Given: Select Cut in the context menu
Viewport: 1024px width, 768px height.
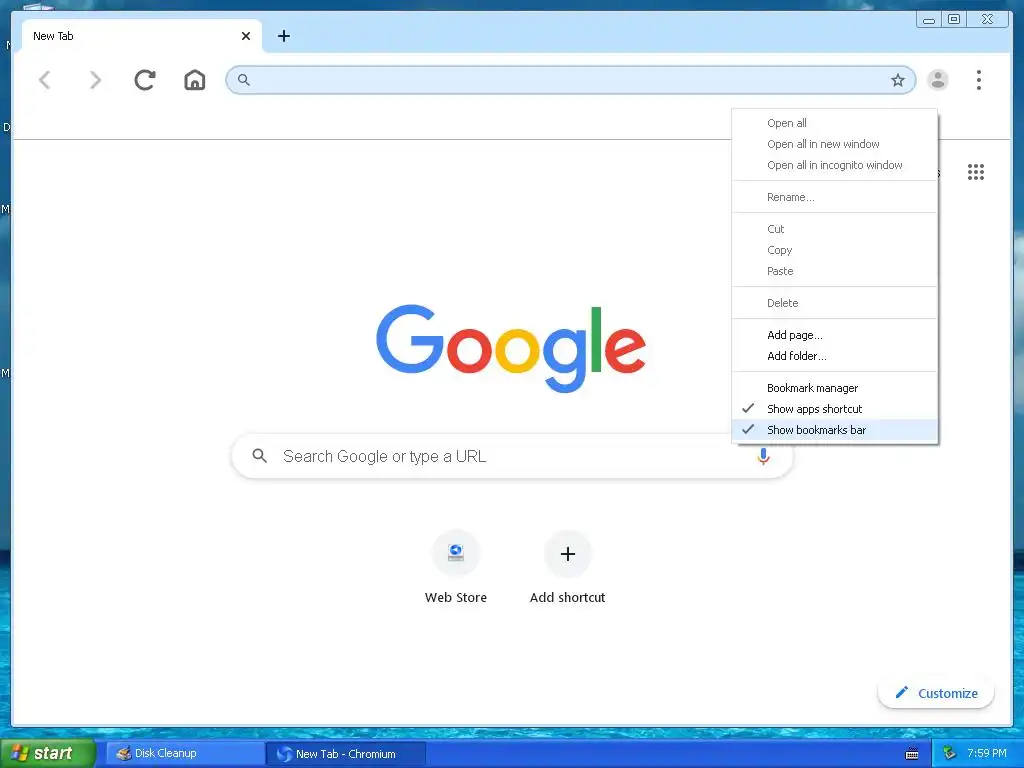Looking at the screenshot, I should coord(835,229).
